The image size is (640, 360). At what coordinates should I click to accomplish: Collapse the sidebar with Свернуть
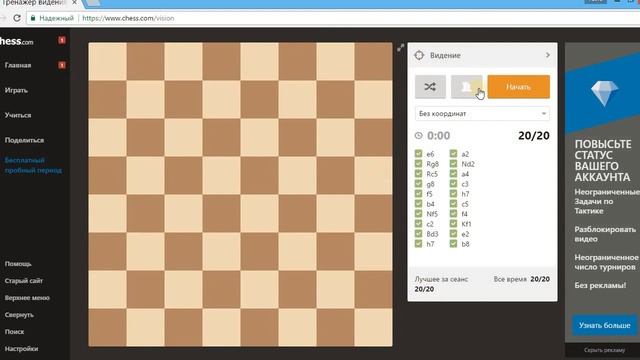[x=19, y=315]
